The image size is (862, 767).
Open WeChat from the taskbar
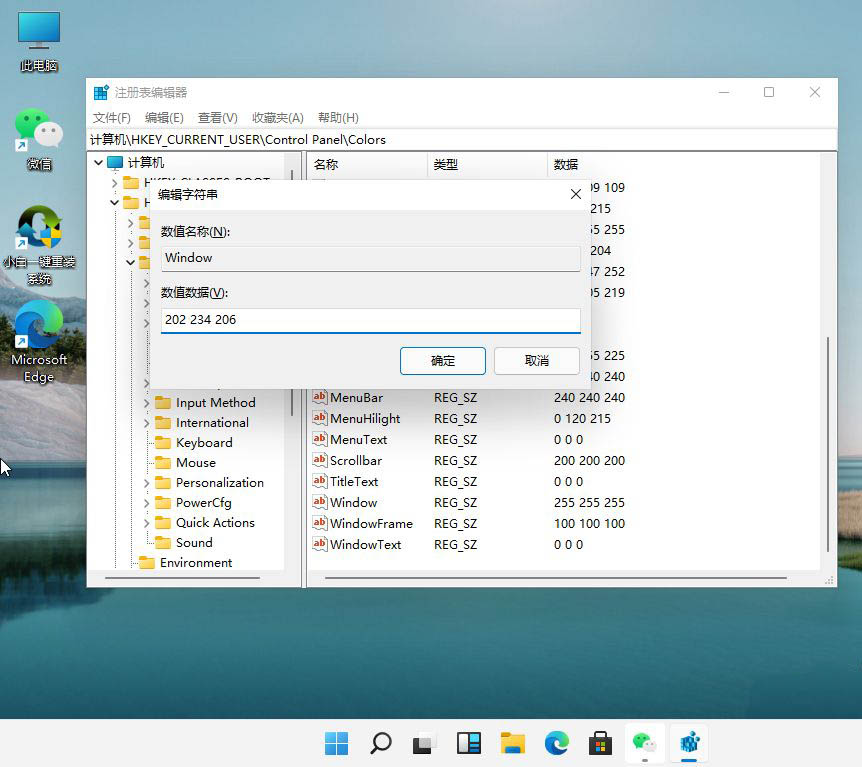click(x=644, y=743)
